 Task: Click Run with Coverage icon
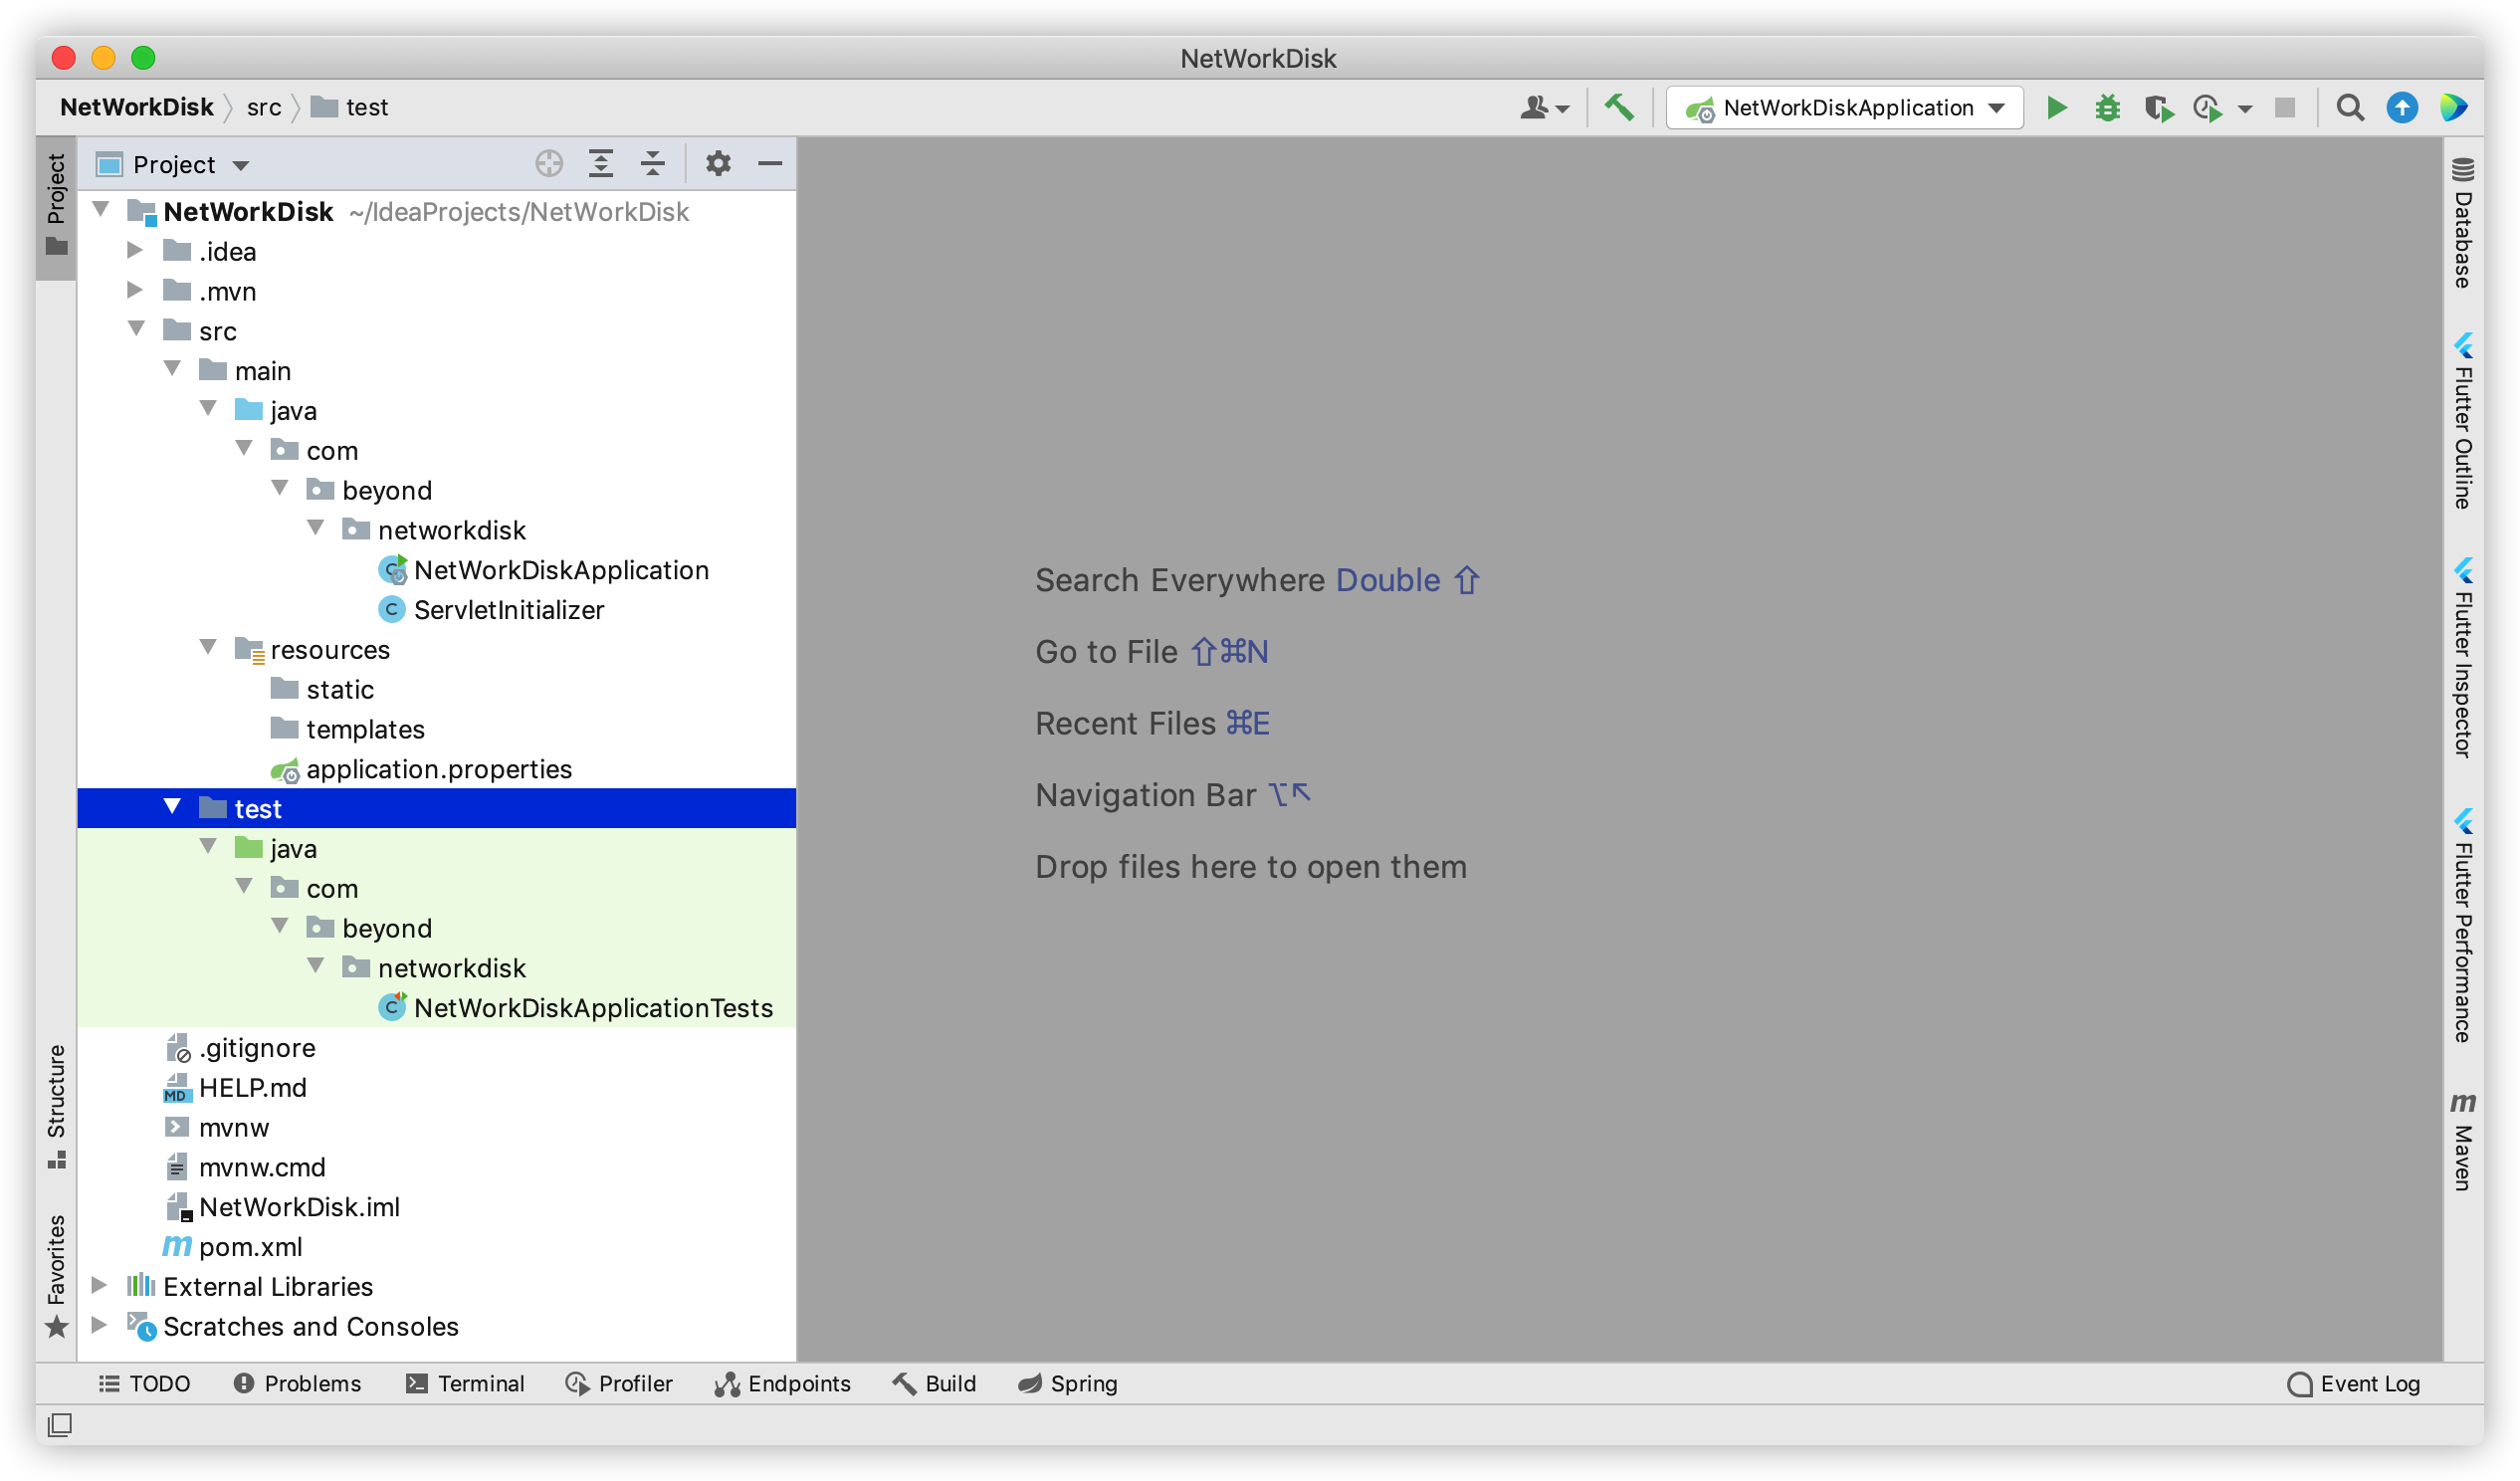[x=2158, y=108]
